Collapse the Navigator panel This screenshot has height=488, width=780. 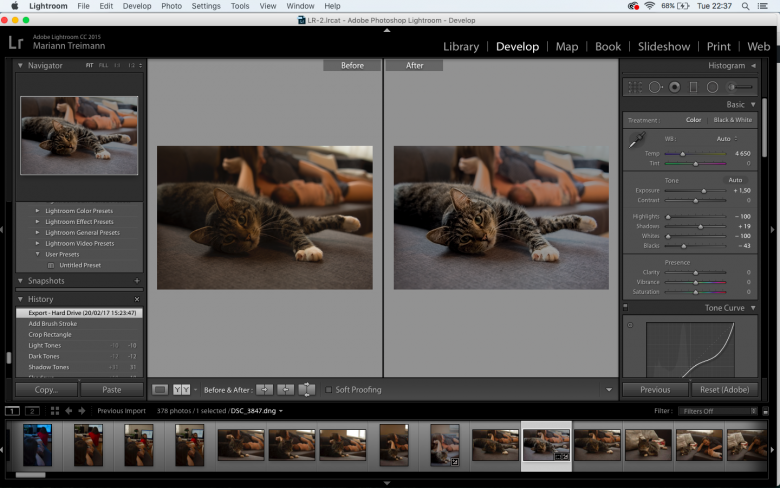20,65
